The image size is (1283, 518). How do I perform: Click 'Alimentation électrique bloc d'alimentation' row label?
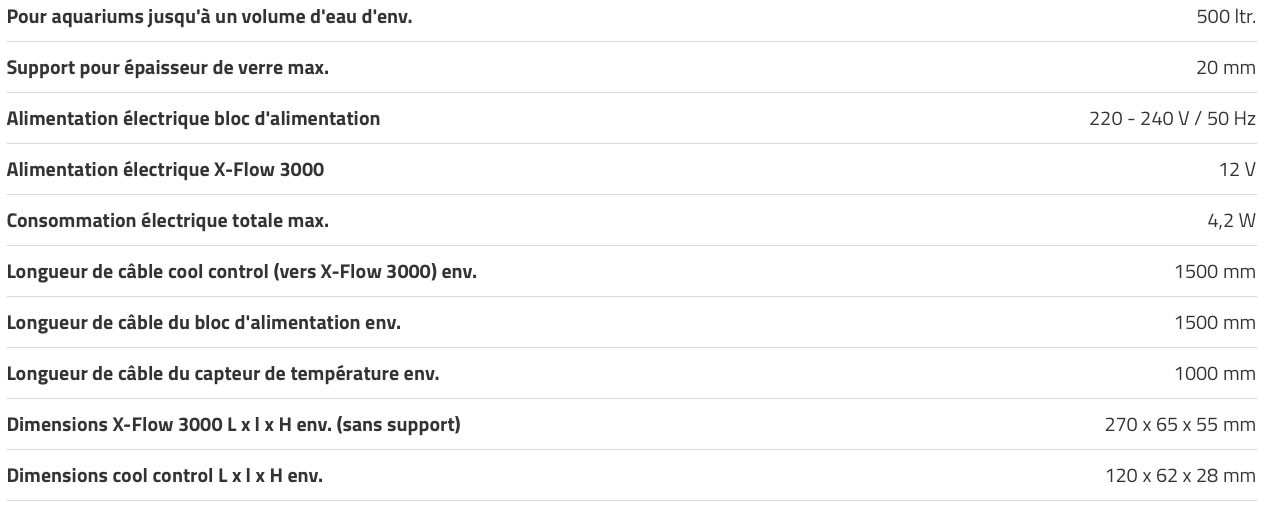click(x=193, y=119)
